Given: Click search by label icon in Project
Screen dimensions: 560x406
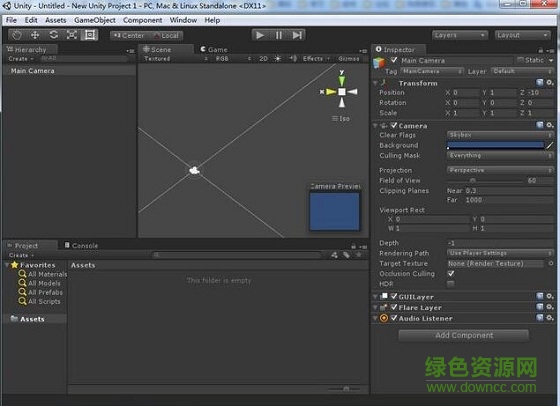Looking at the screenshot, I should click(346, 255).
